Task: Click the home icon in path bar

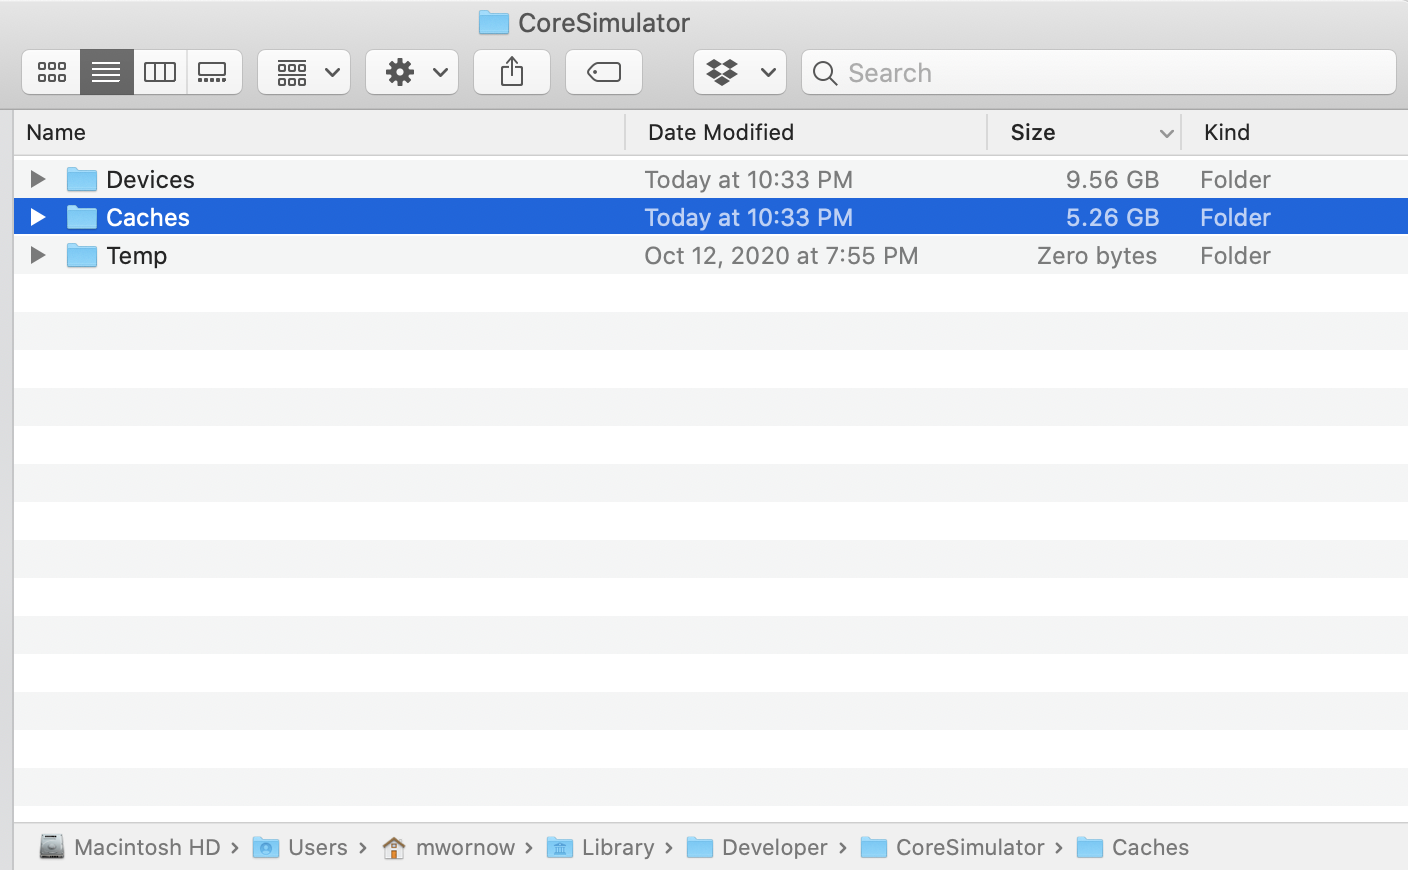Action: (394, 847)
